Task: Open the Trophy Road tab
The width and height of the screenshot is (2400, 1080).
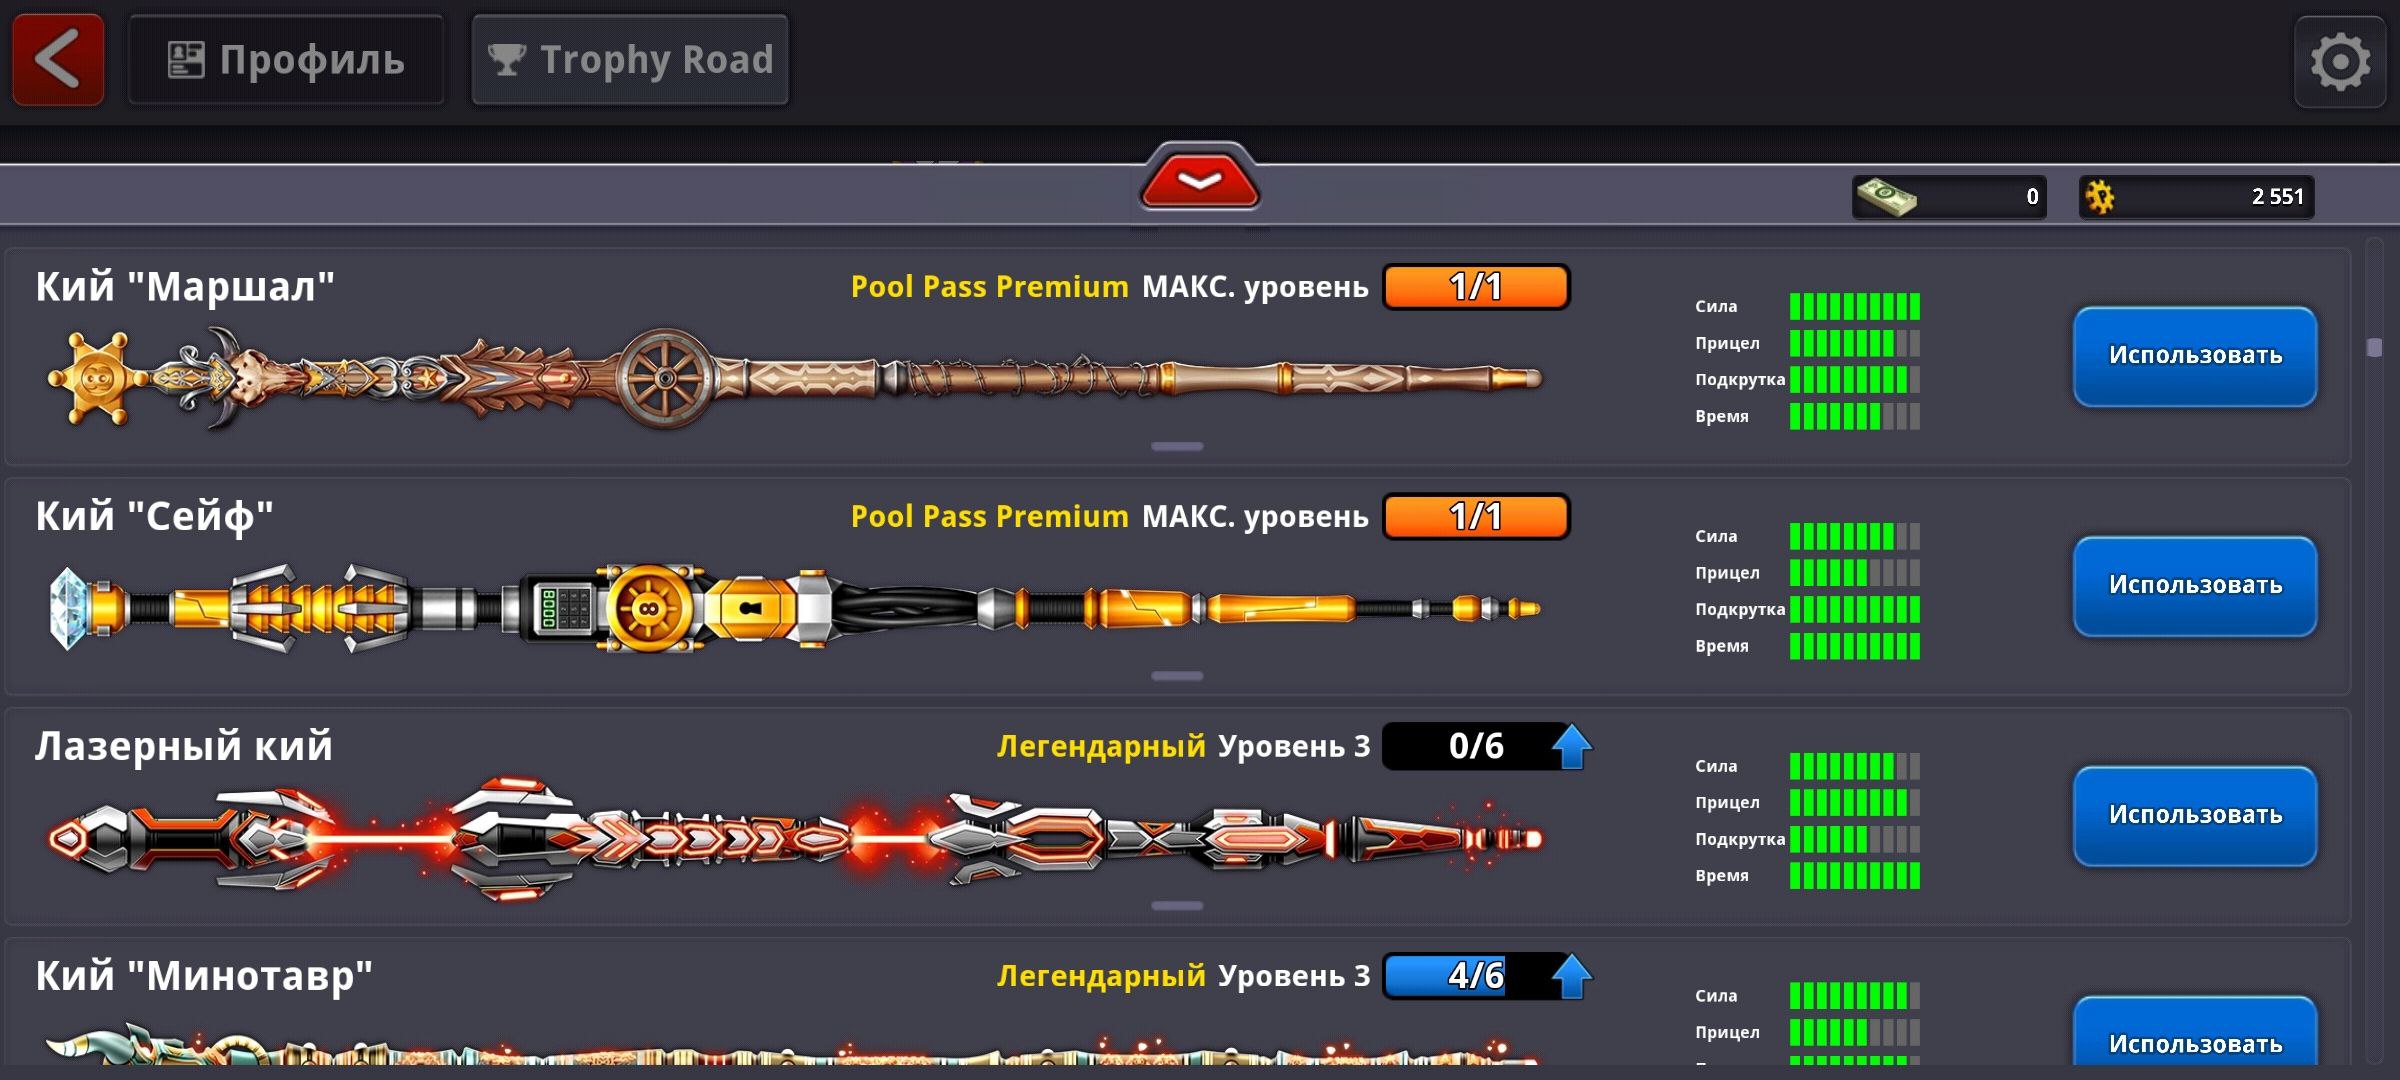Action: [x=630, y=60]
